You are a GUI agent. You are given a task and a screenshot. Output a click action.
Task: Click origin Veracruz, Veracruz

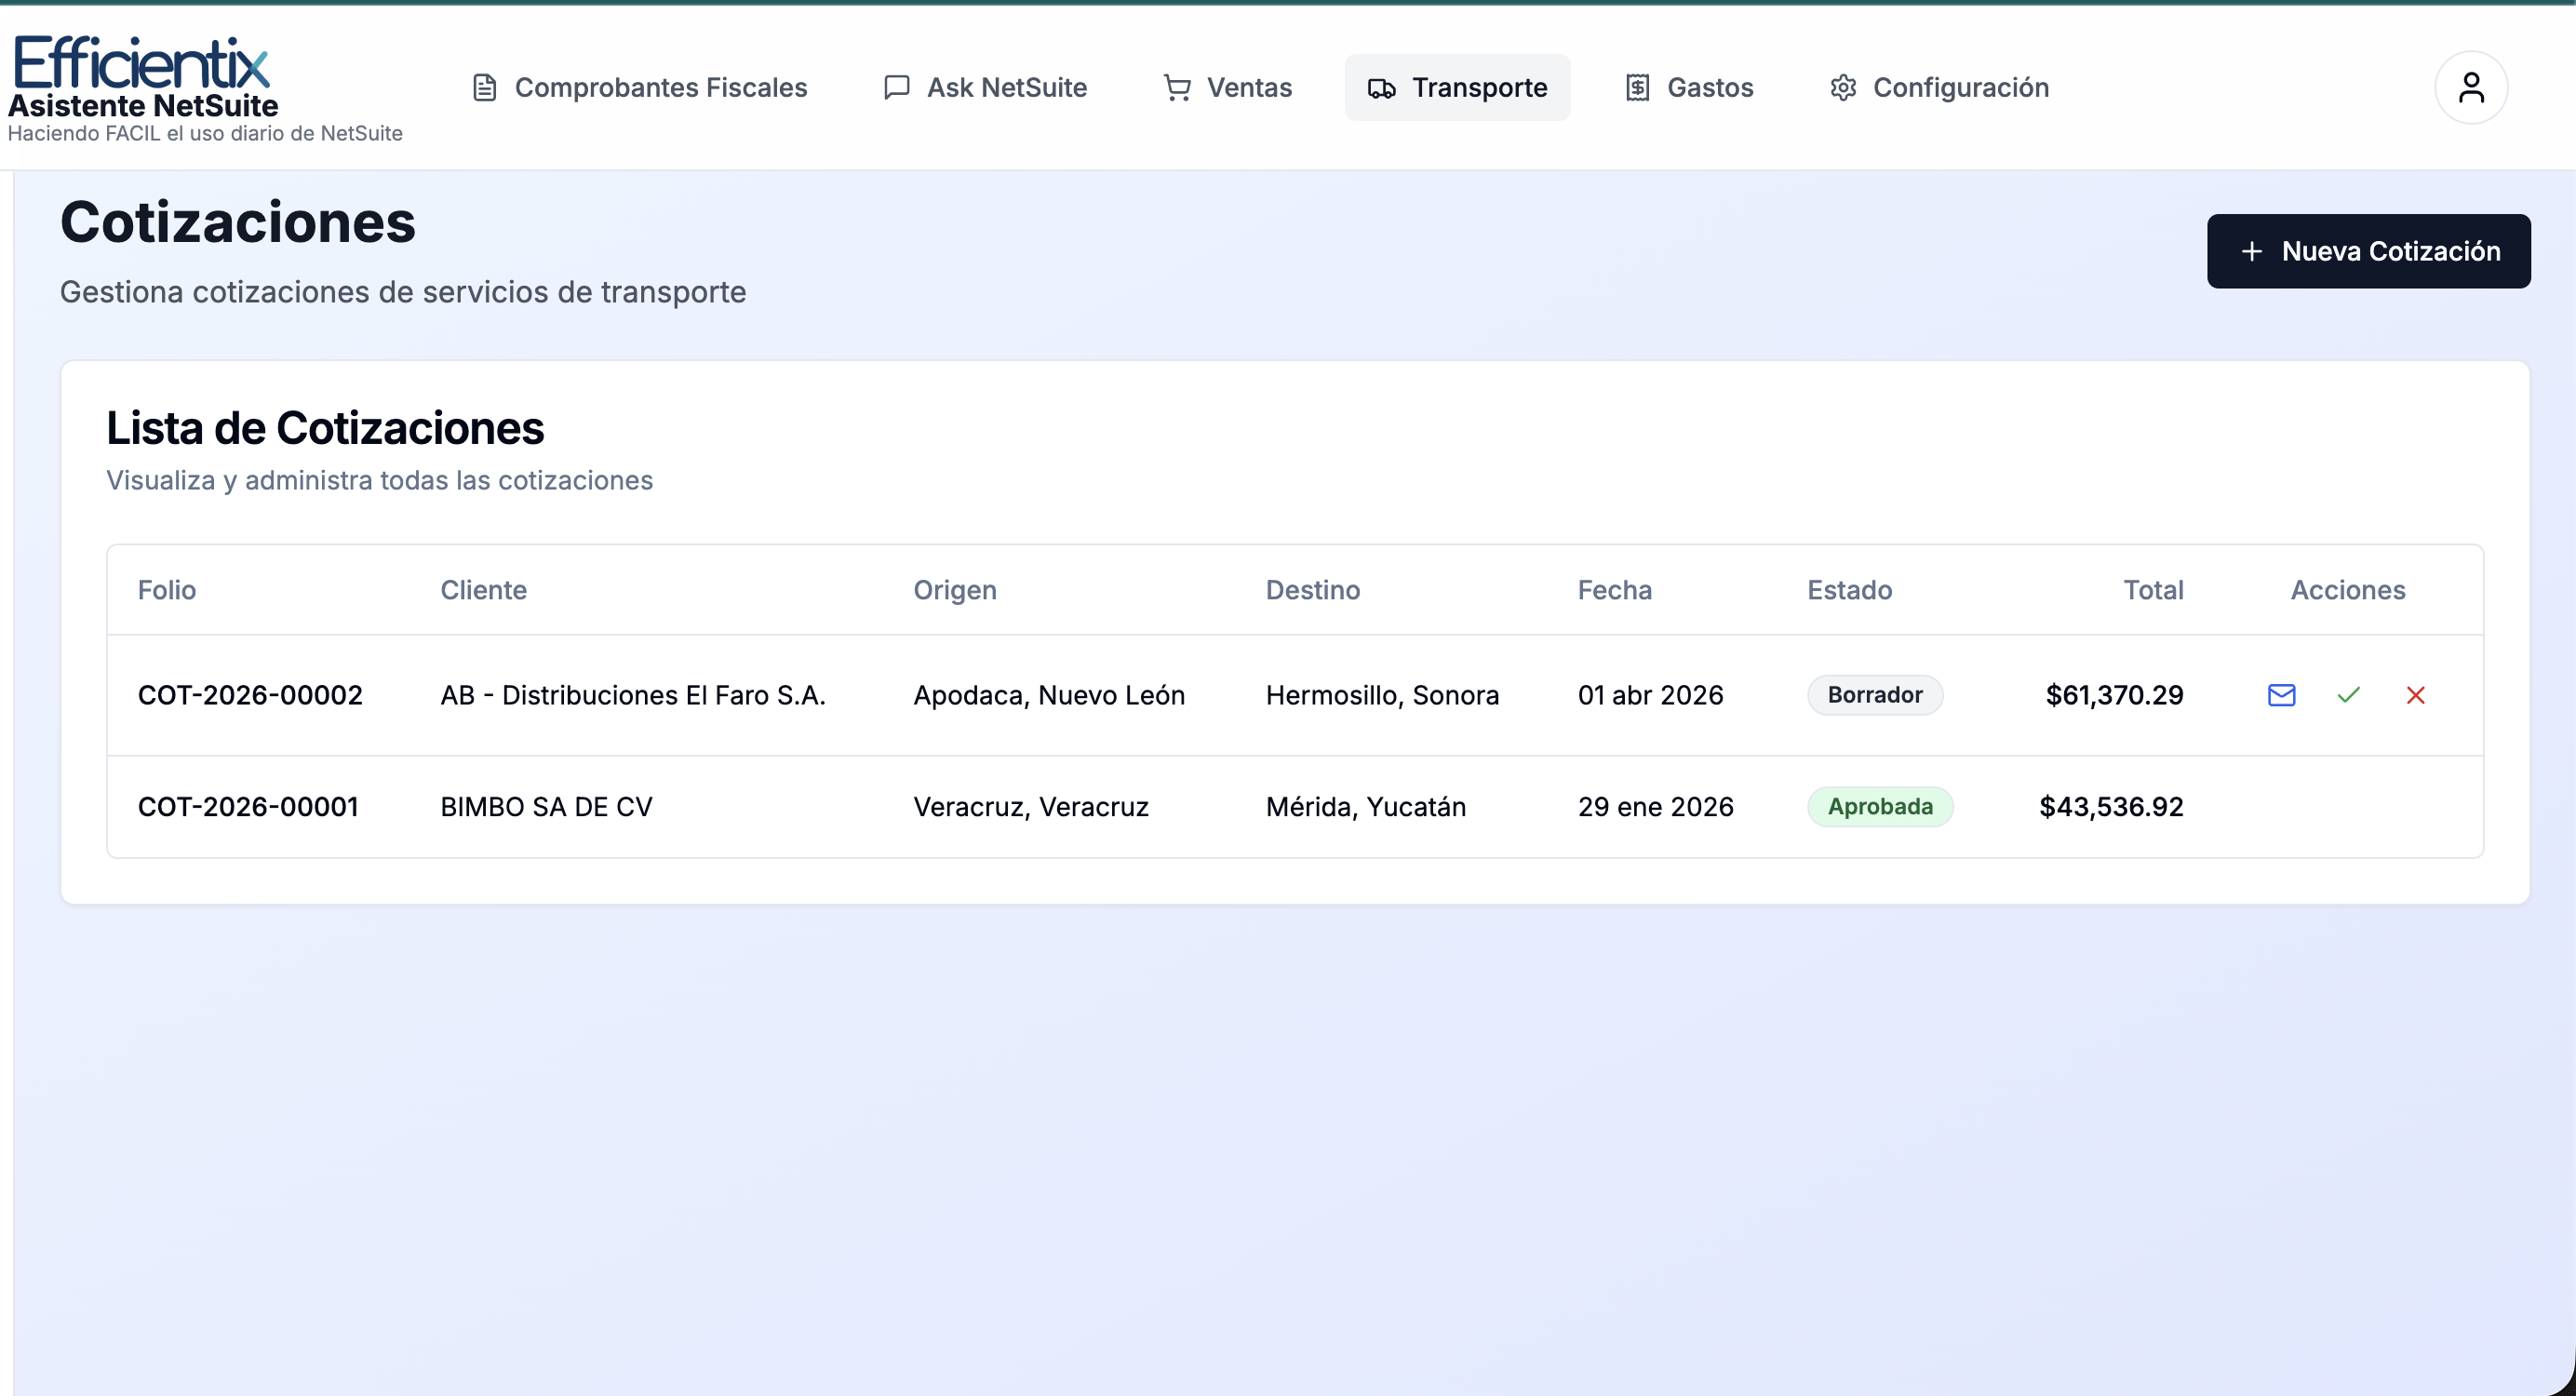pos(1031,807)
